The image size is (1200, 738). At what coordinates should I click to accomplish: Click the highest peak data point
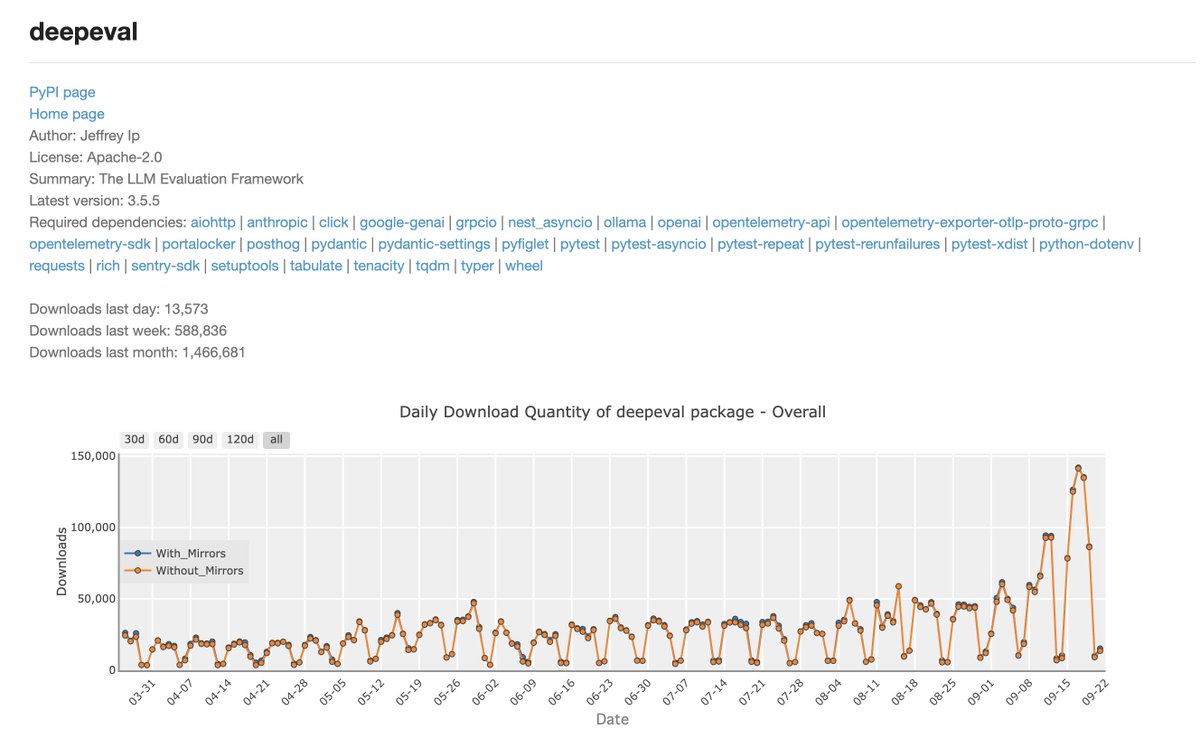pos(1078,468)
